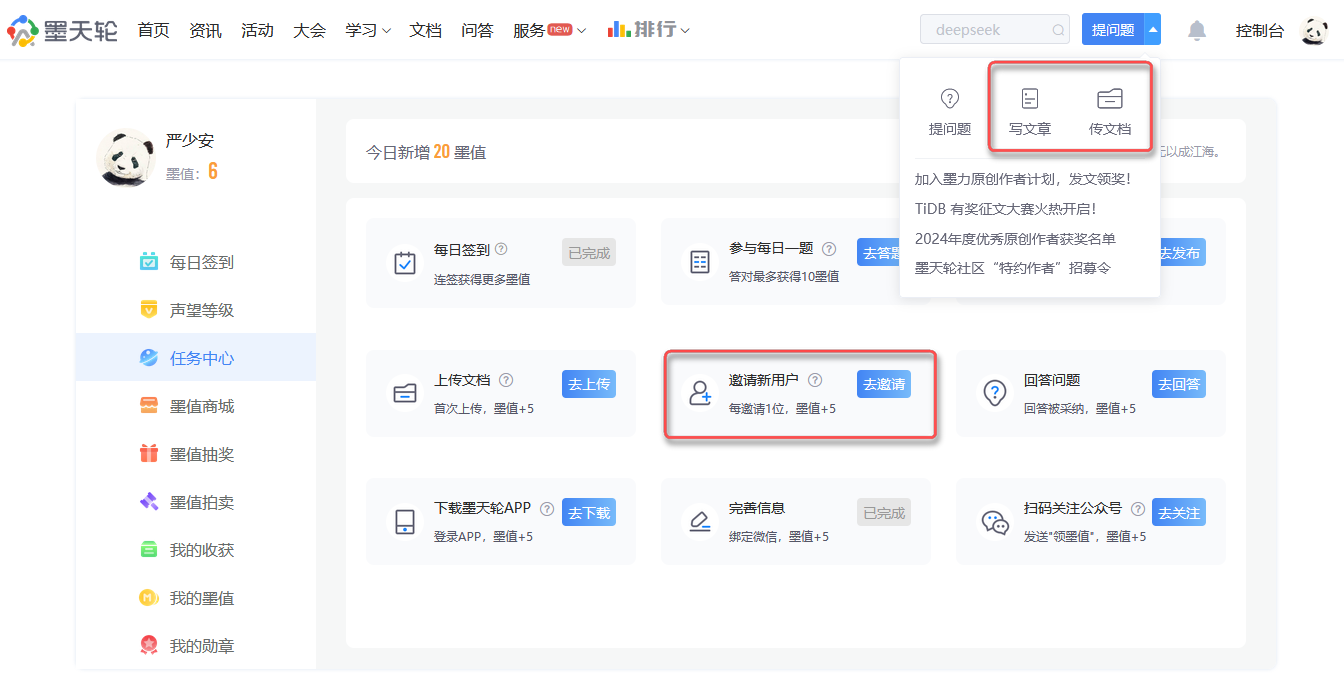Click 去上传 button

589,383
